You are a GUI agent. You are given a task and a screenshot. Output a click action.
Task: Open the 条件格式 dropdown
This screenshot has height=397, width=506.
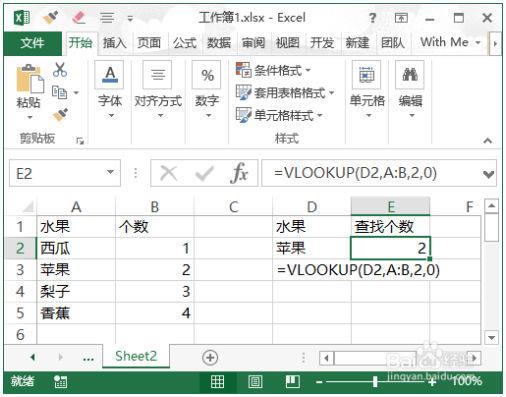[x=273, y=70]
